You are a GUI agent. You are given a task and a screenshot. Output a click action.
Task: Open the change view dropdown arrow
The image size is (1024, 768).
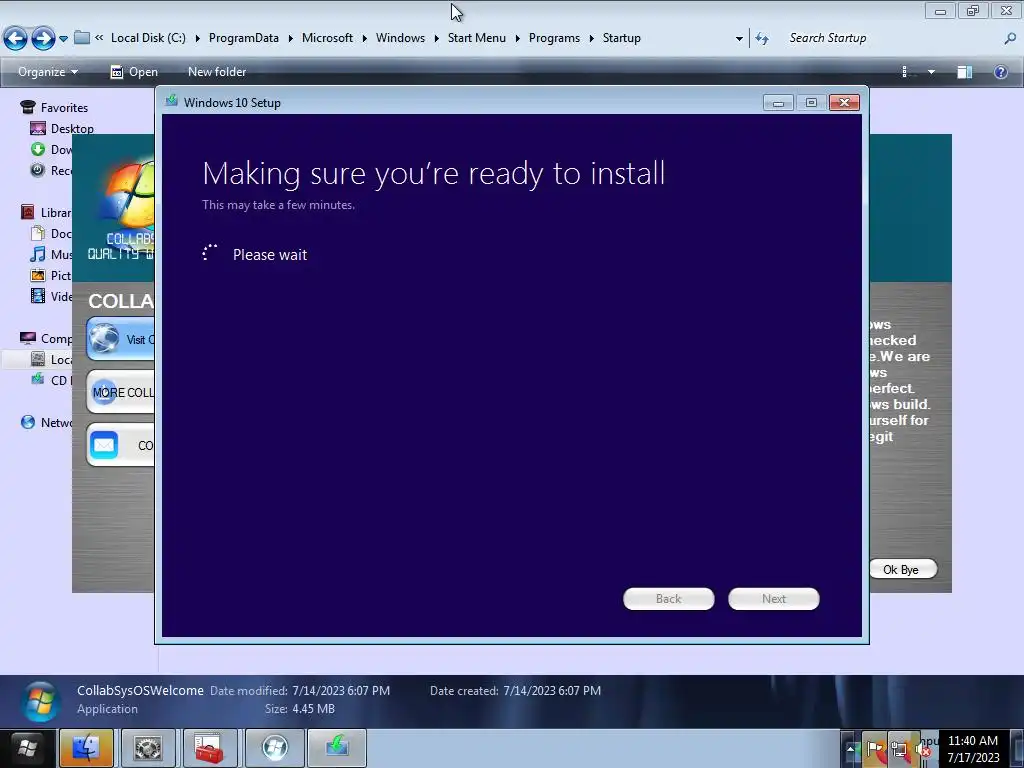point(931,72)
